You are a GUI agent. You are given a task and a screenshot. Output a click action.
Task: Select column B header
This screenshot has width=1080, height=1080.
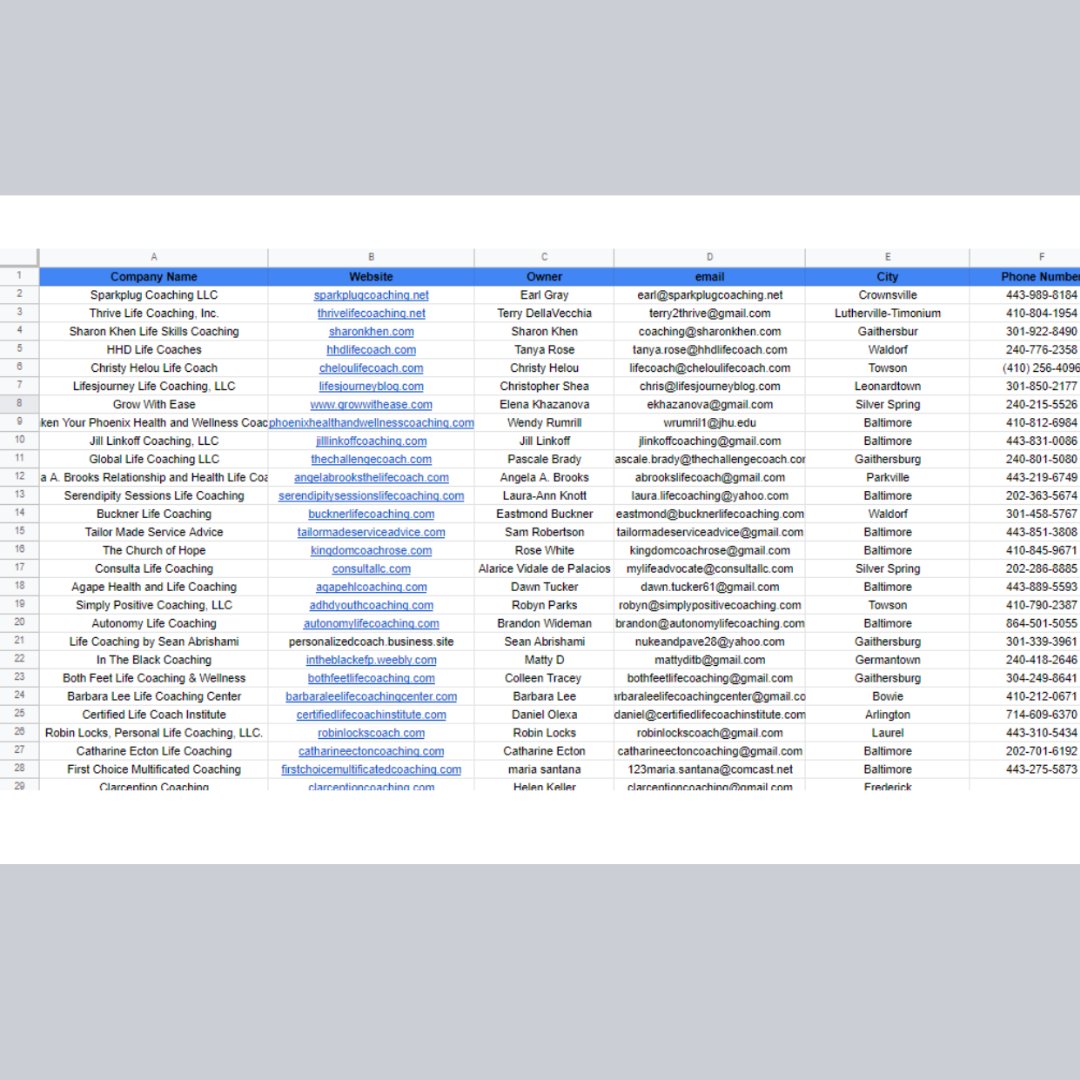[370, 256]
